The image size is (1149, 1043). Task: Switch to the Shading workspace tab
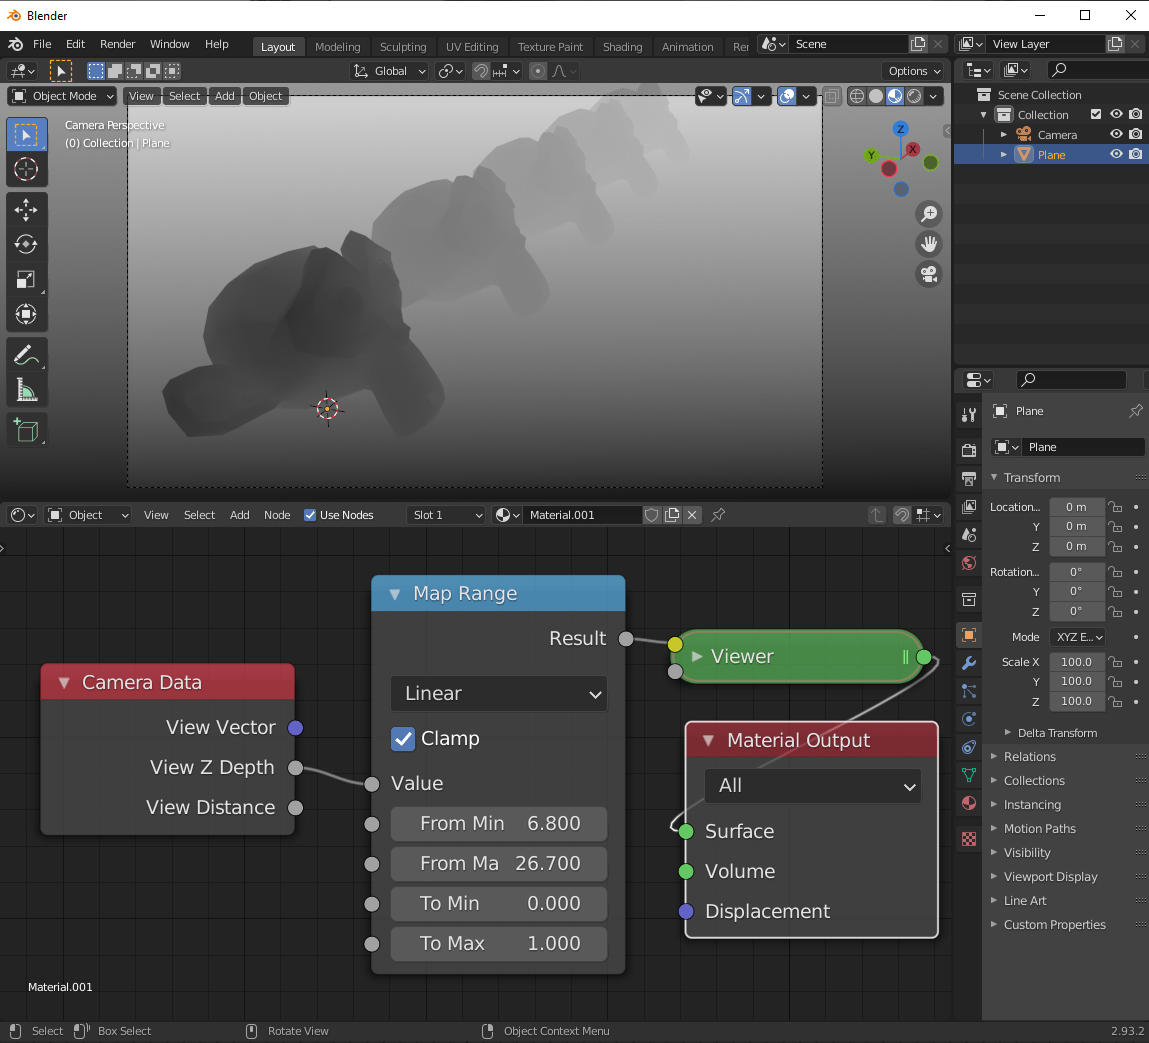pos(622,46)
